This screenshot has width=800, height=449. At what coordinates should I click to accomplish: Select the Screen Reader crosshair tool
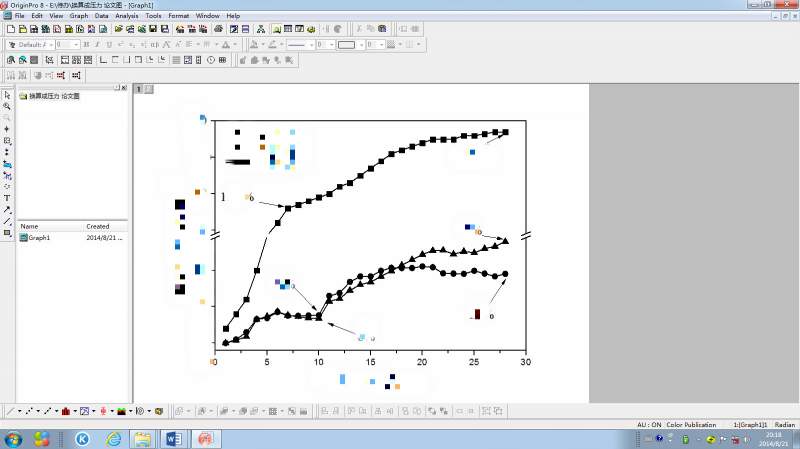pos(7,129)
